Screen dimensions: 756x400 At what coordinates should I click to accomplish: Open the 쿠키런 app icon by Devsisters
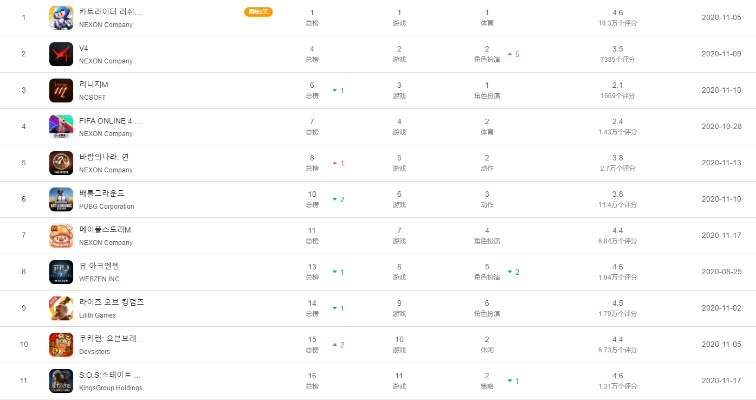(x=60, y=344)
